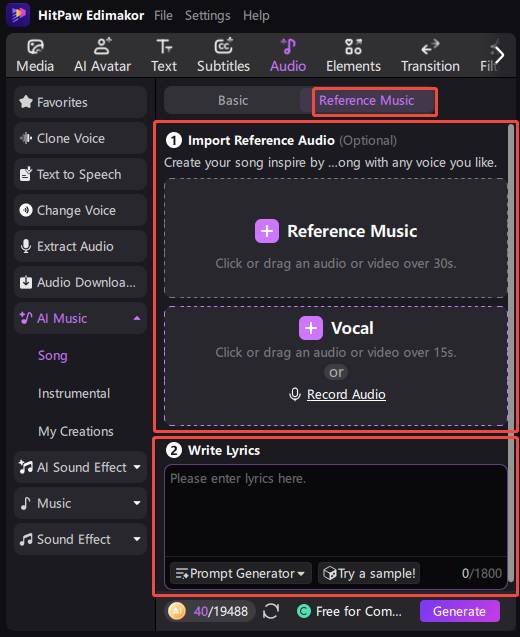This screenshot has height=637, width=520.
Task: Switch to the Basic tab
Action: click(233, 100)
